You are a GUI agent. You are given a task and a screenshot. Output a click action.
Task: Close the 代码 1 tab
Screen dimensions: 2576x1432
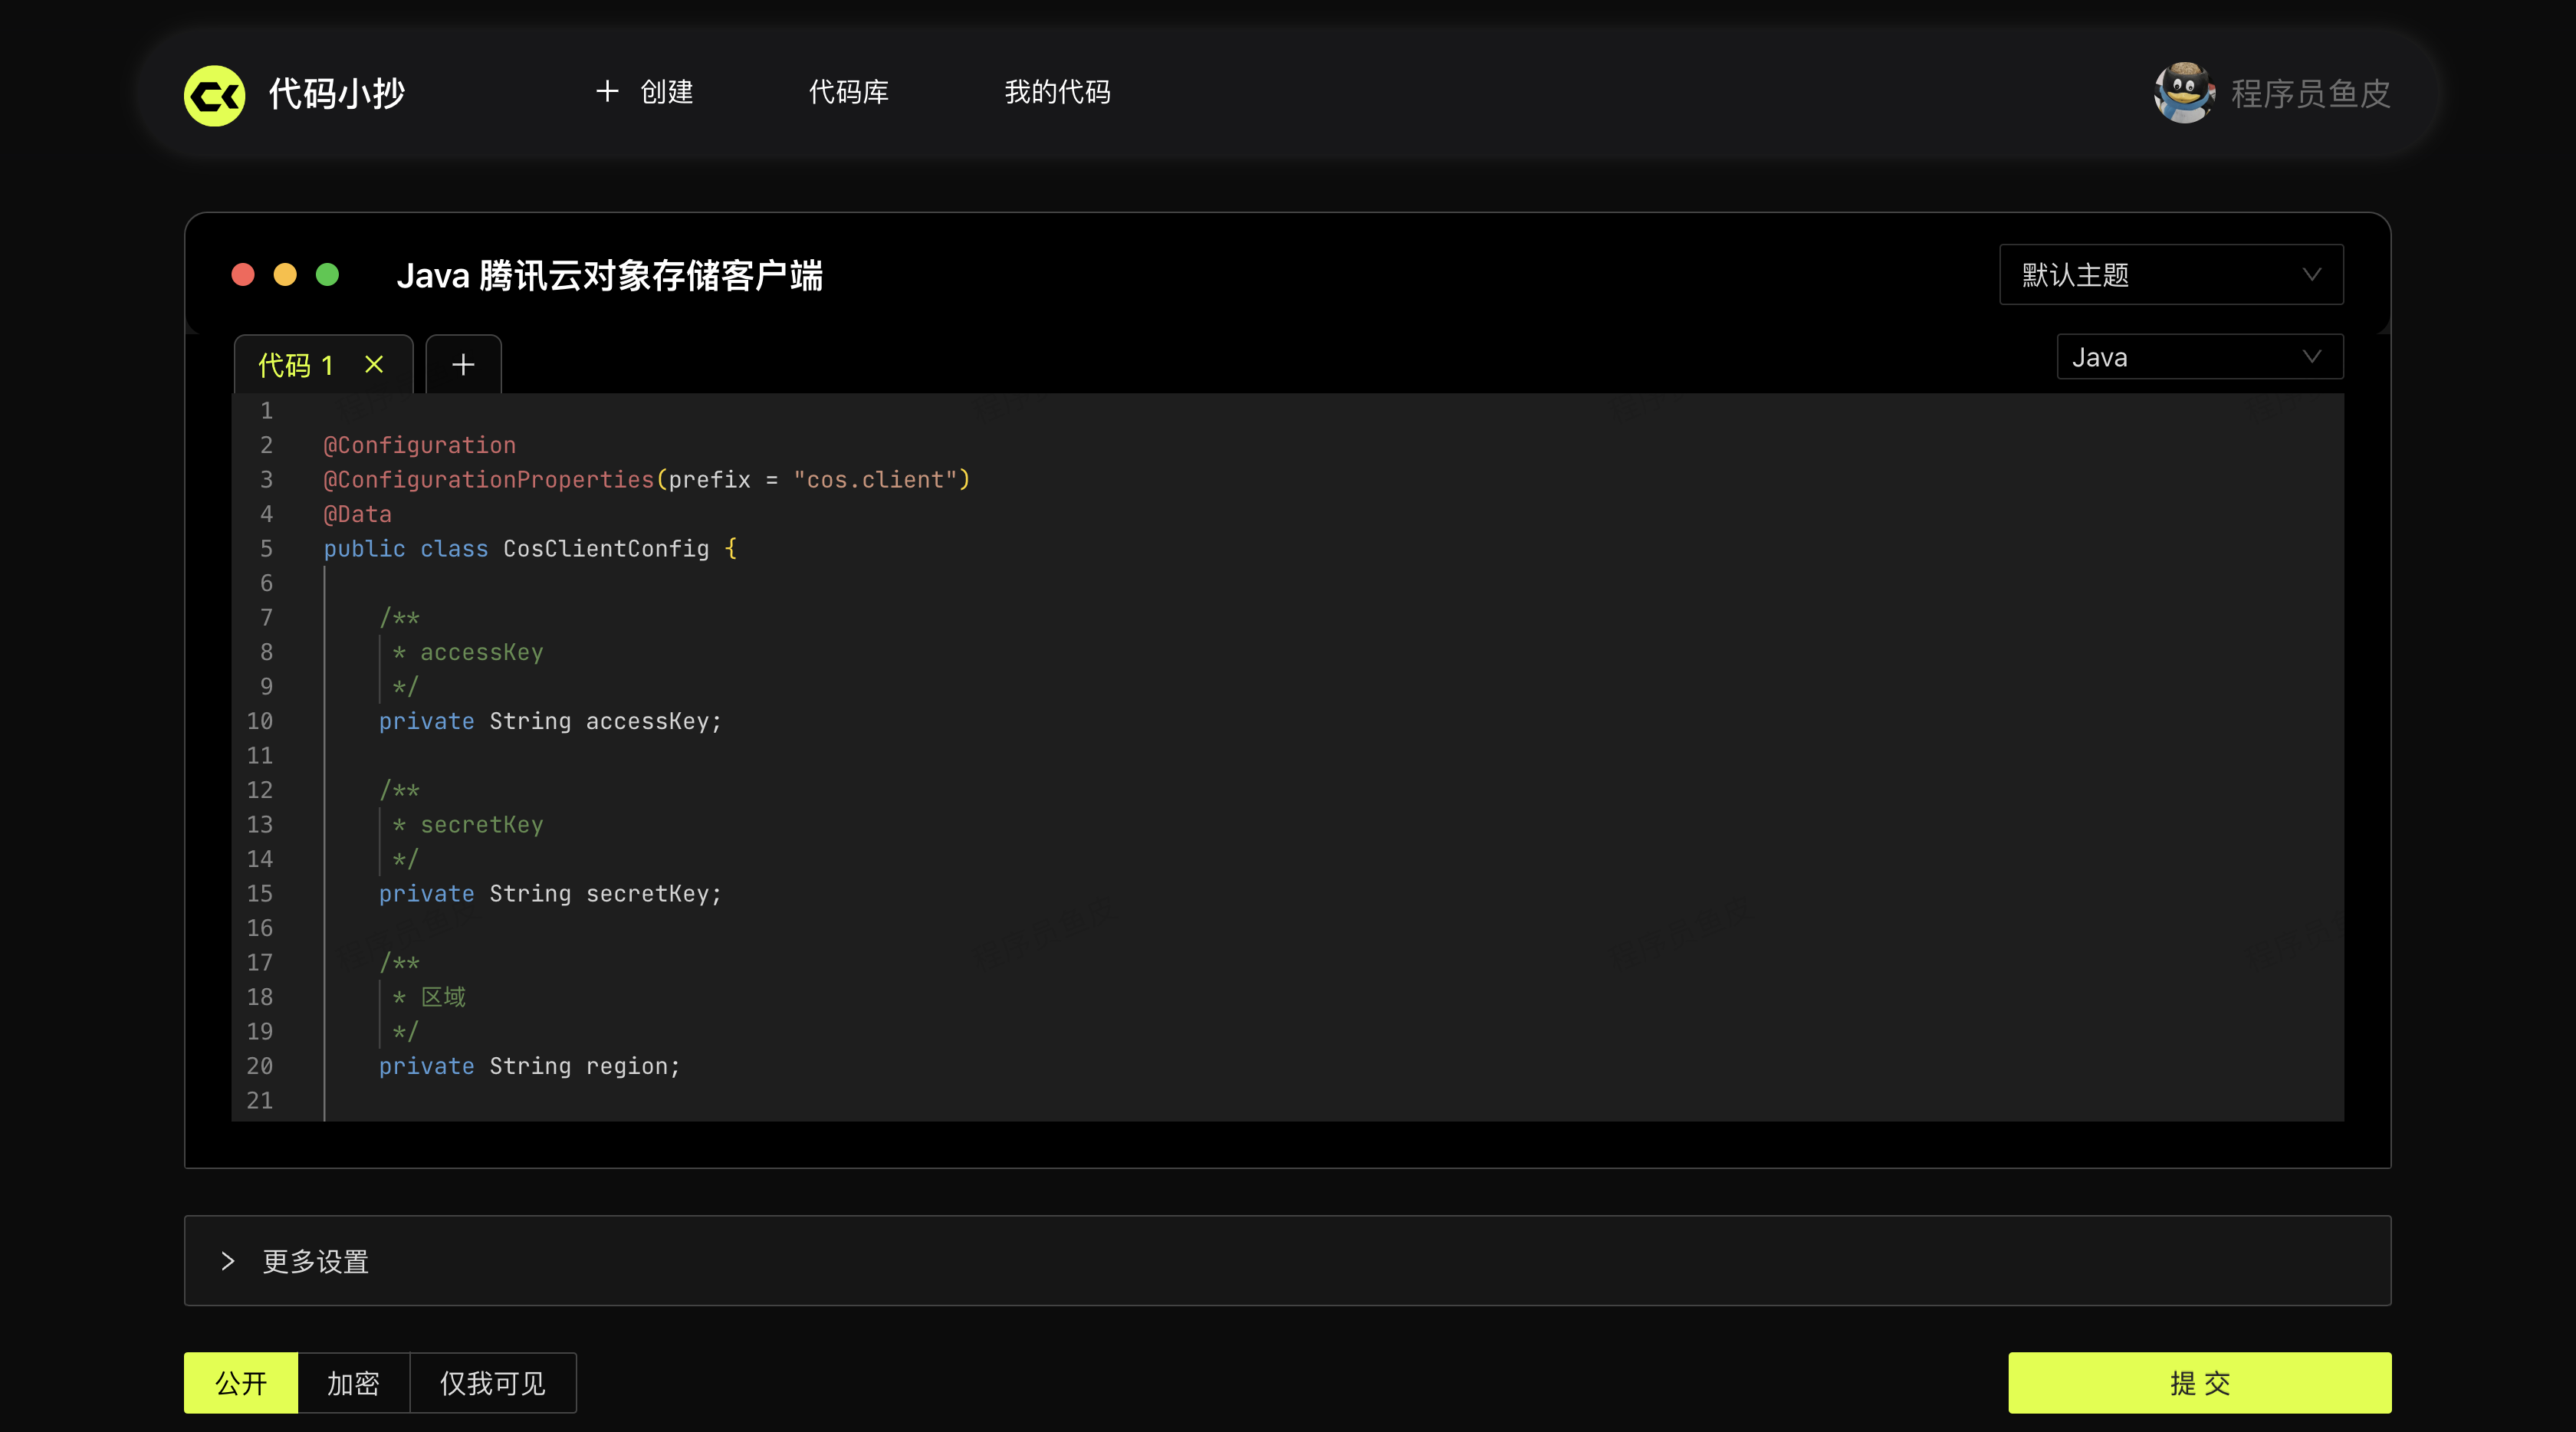point(374,364)
